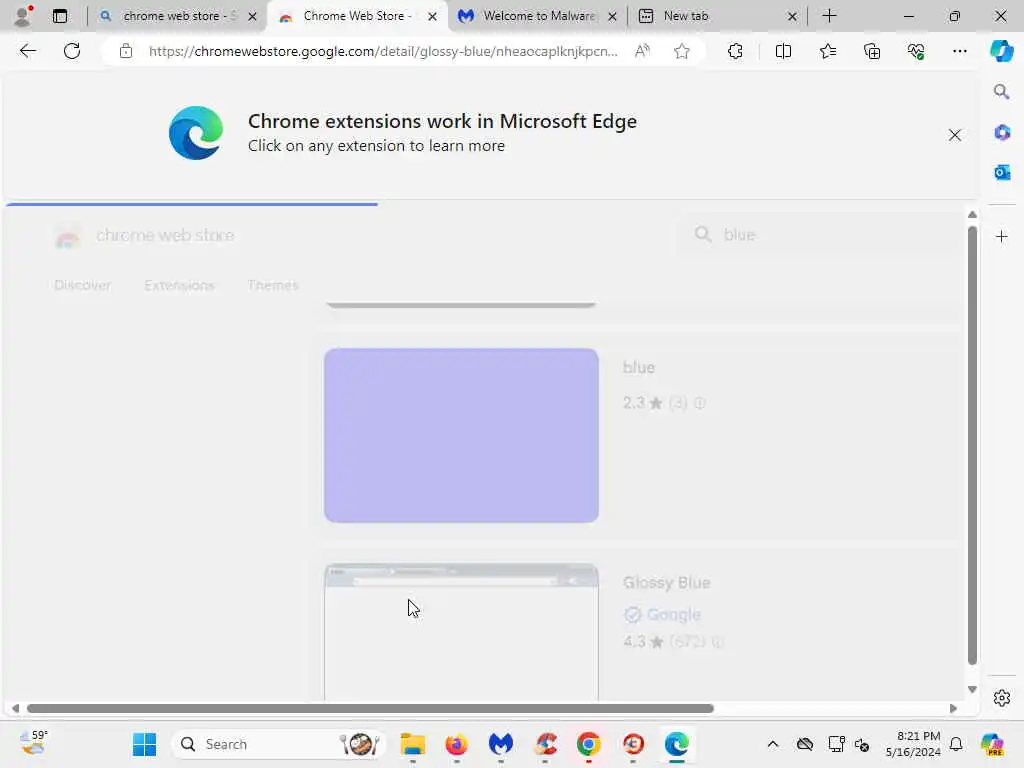The width and height of the screenshot is (1024, 768).
Task: Open the sidebar Search tool
Action: [x=1002, y=92]
